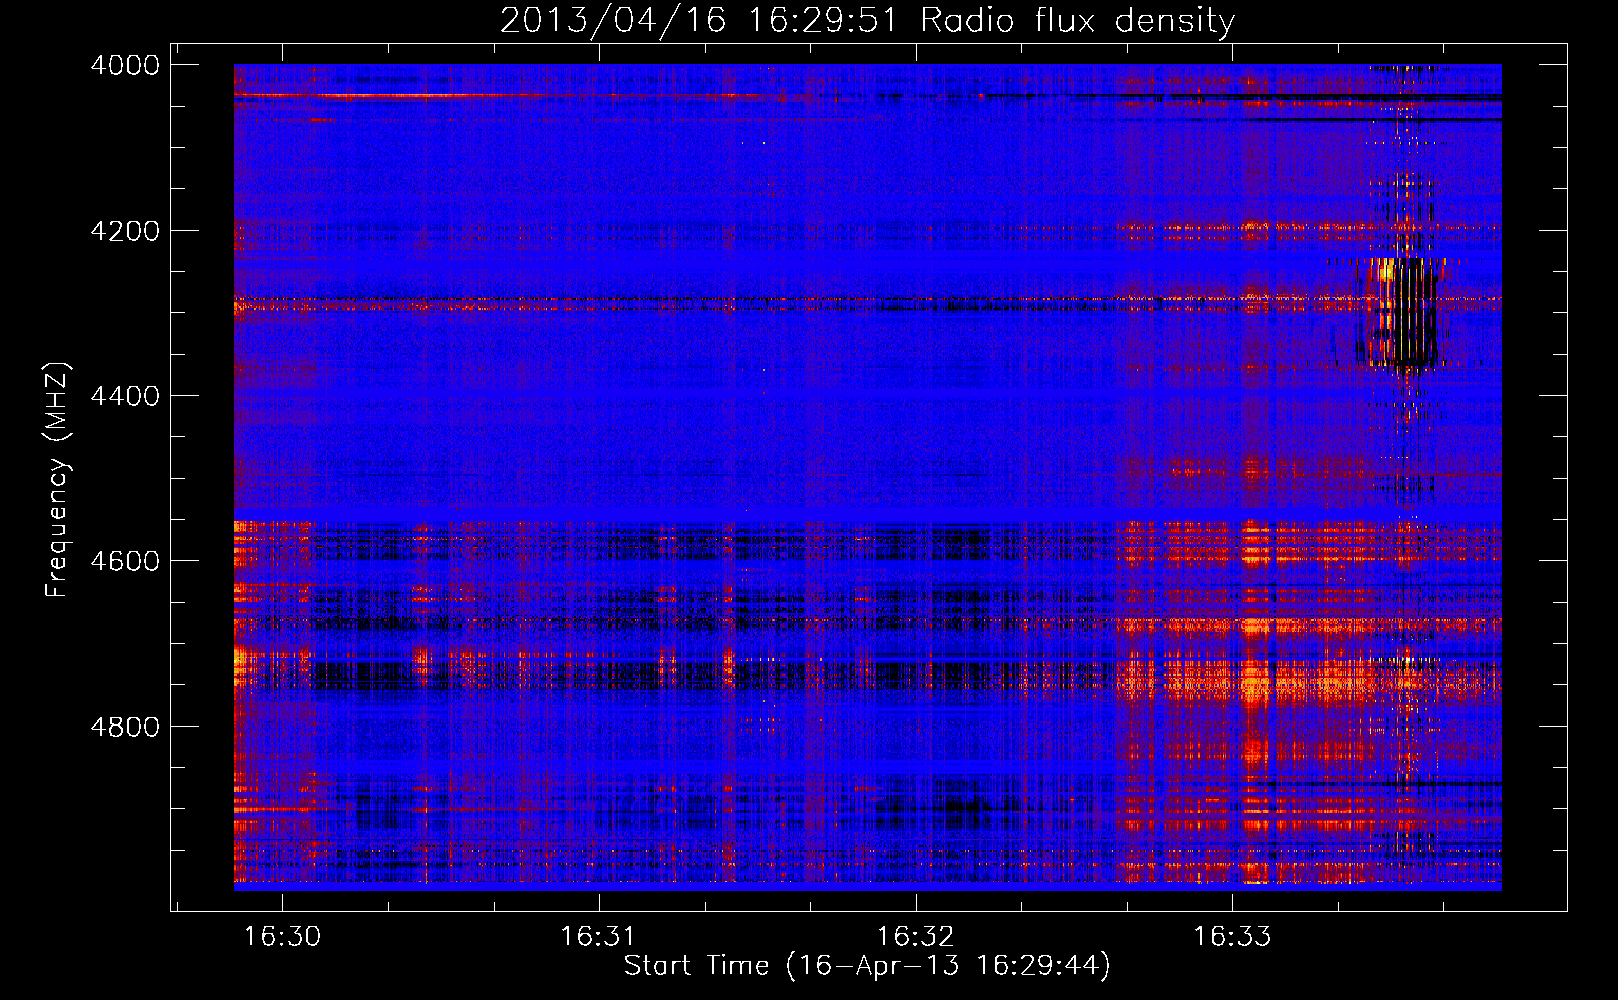The image size is (1618, 1000).
Task: Click the 16:30 time tick label
Action: [x=283, y=936]
